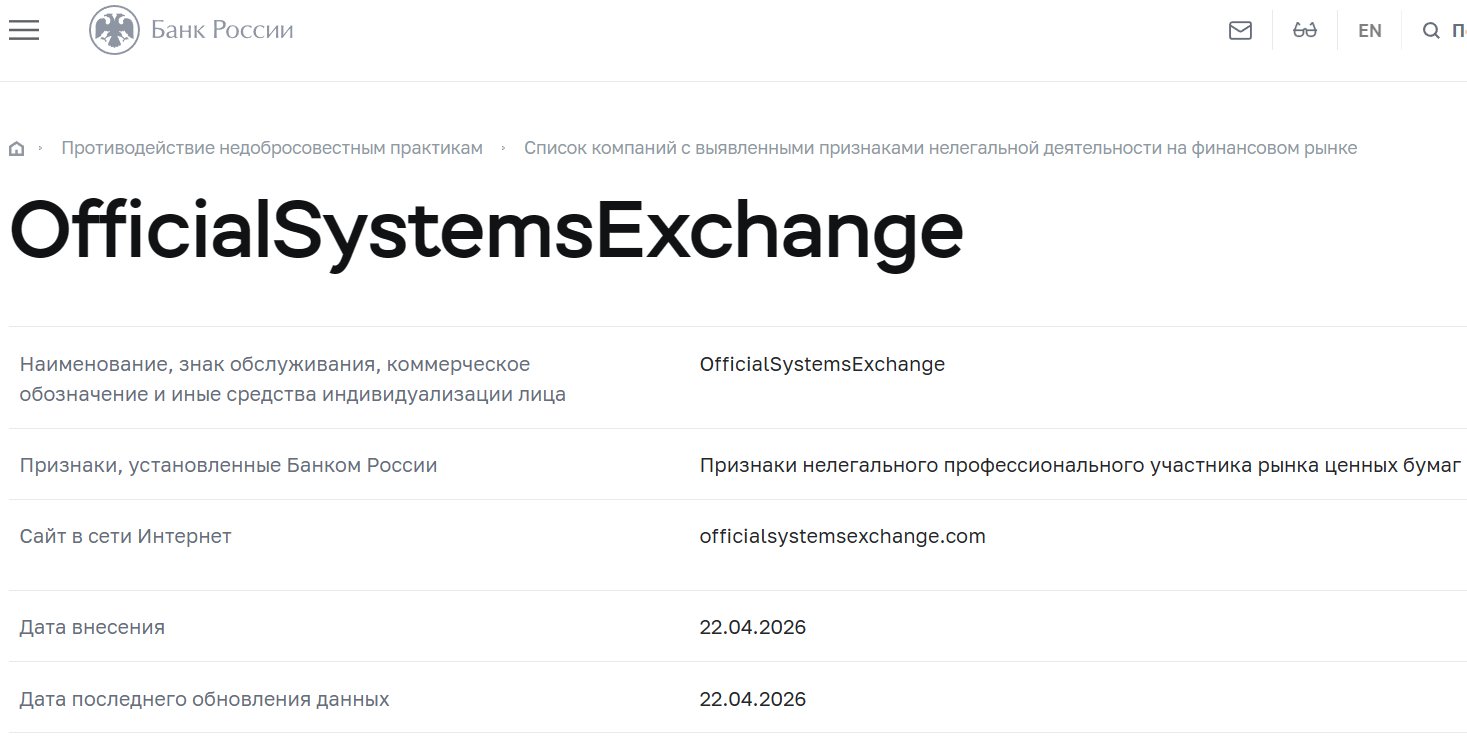1467x736 pixels.
Task: Click the Признаки, установленные Банком России label
Action: (228, 465)
